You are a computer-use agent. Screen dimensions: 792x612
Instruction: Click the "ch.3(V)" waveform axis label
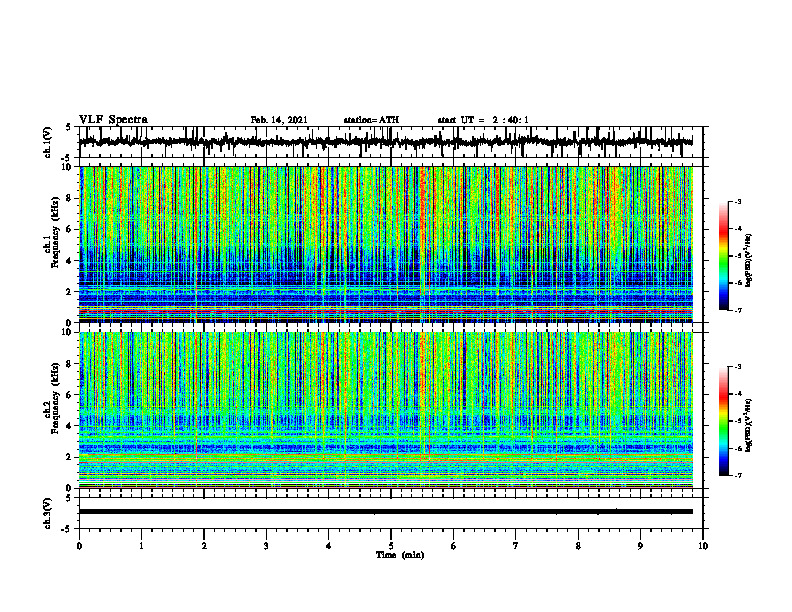[x=48, y=513]
